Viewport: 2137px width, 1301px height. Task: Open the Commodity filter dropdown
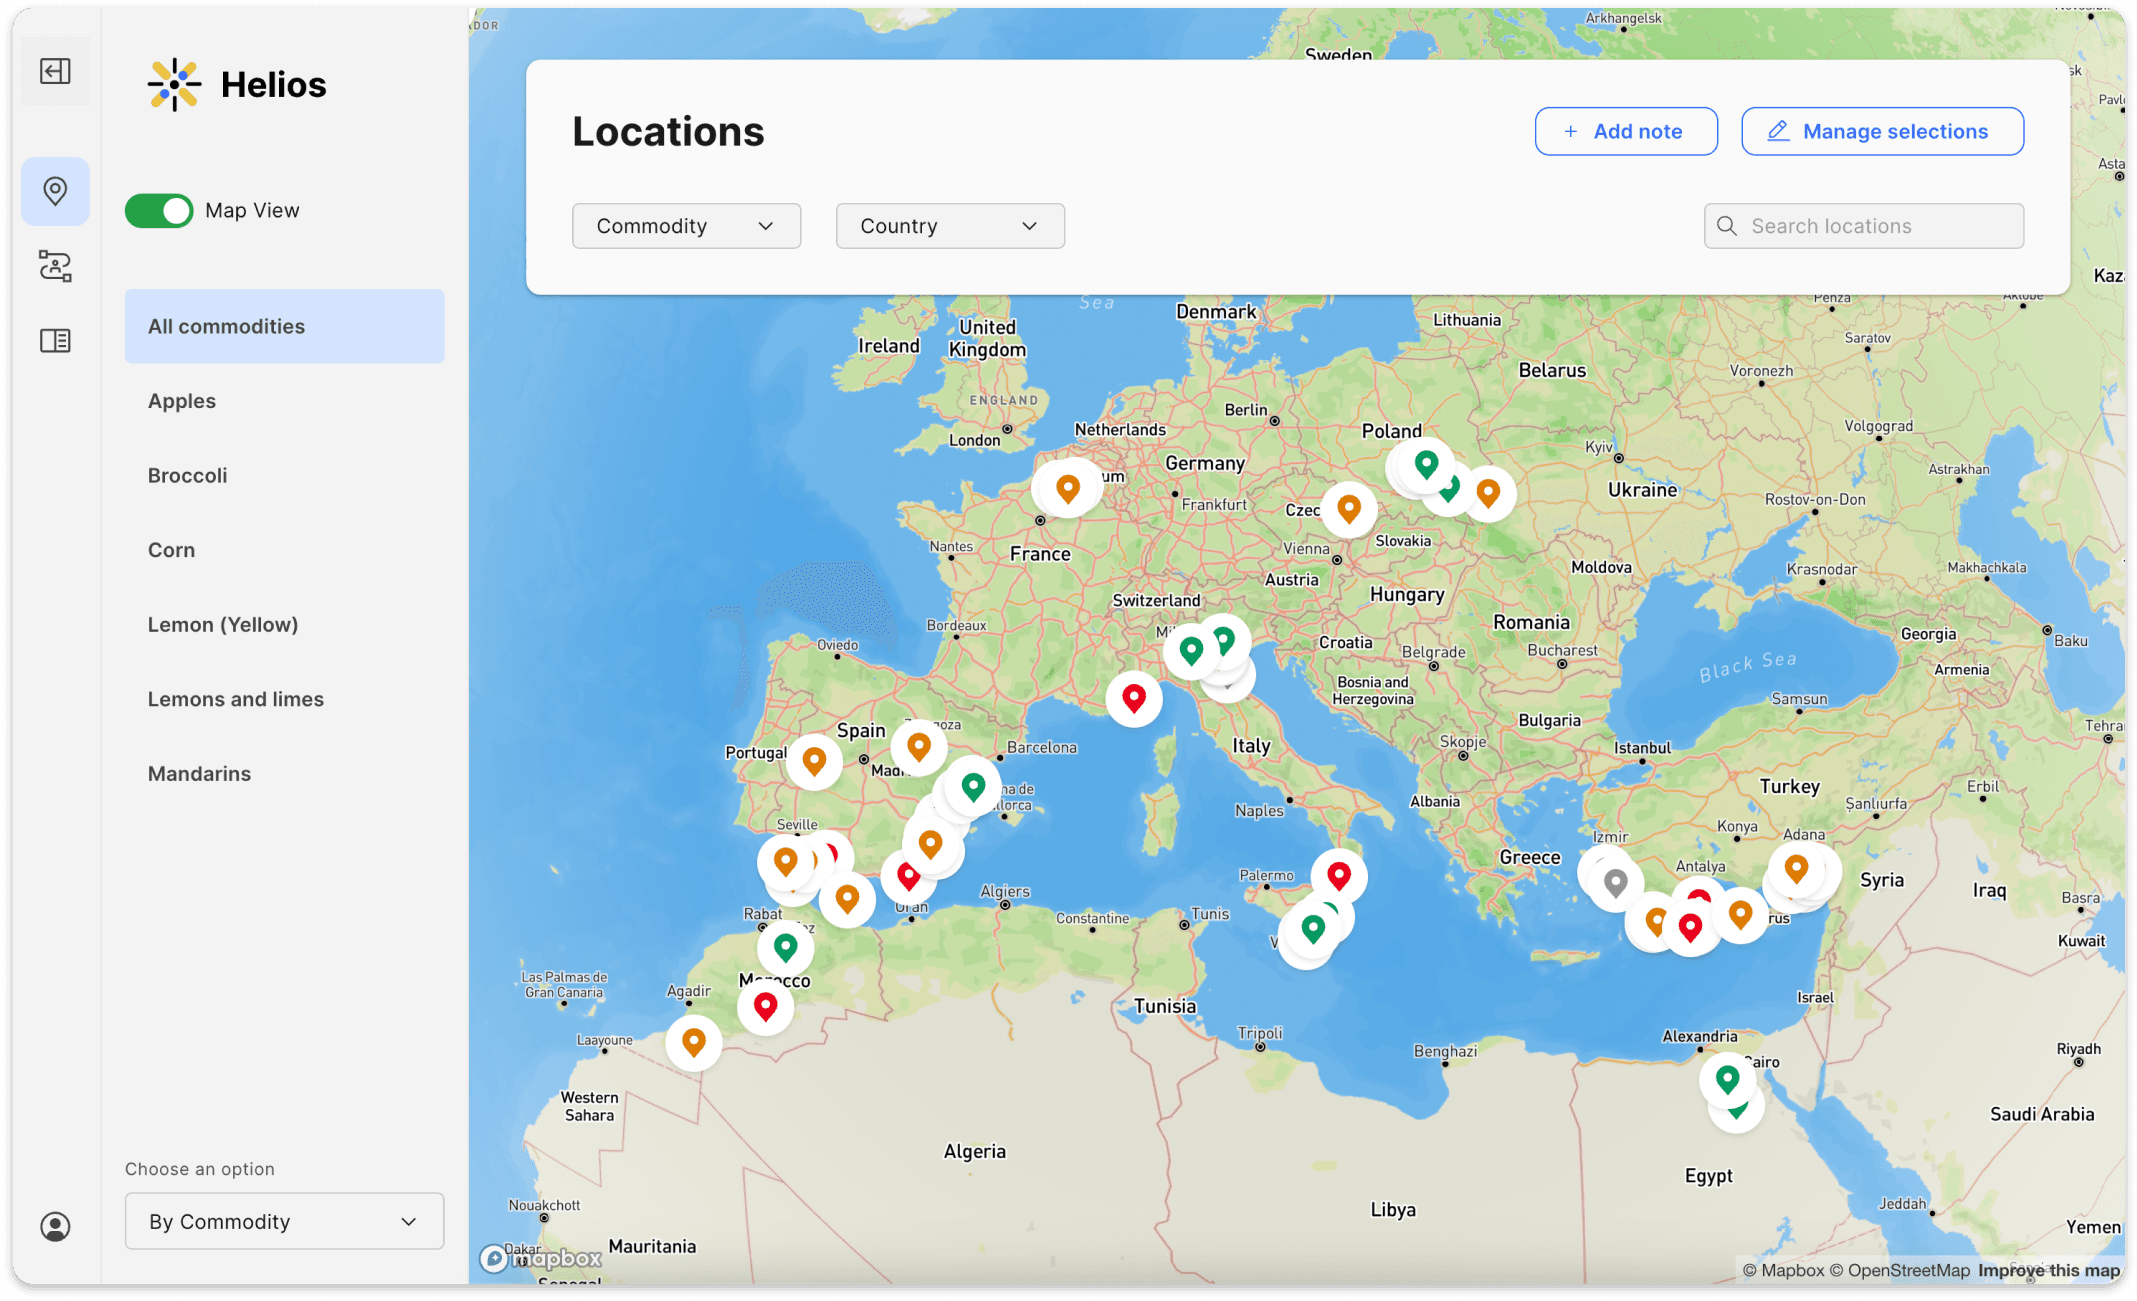coord(686,226)
